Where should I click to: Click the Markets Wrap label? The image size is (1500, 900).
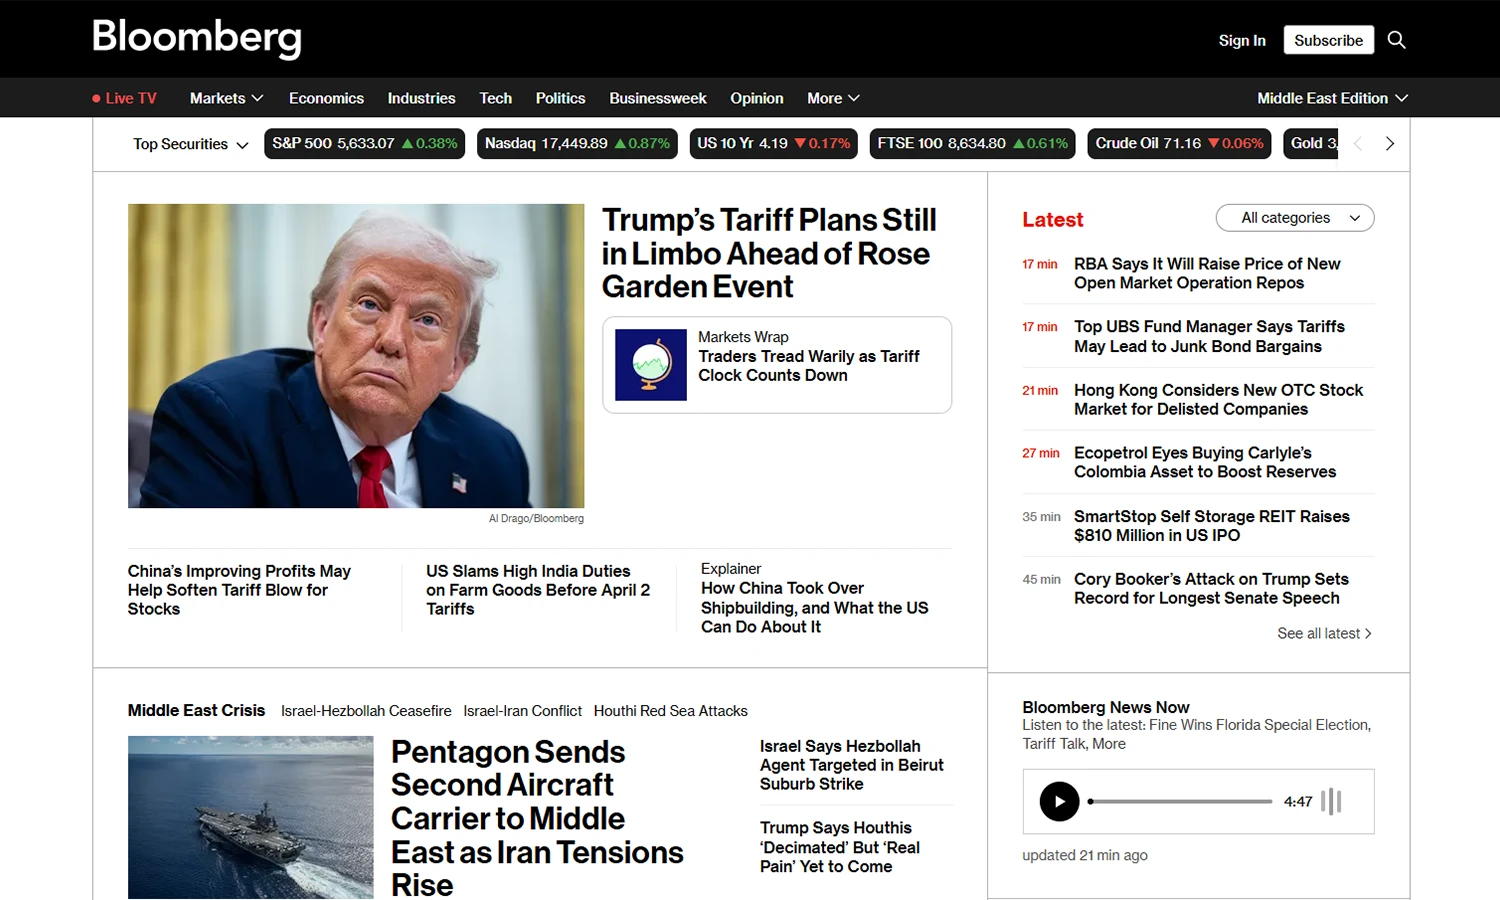coord(743,337)
